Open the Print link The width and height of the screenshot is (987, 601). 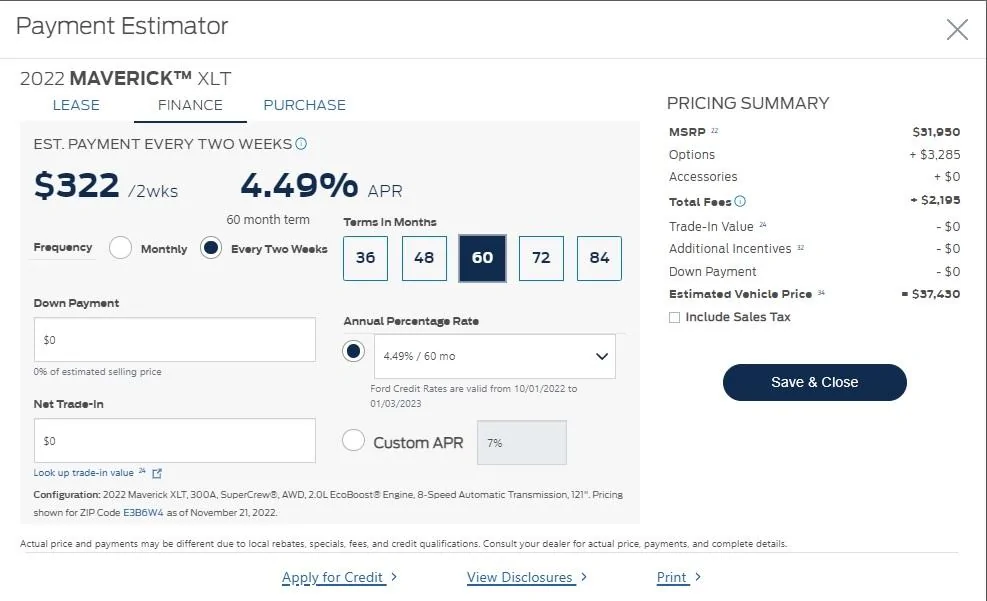(672, 577)
